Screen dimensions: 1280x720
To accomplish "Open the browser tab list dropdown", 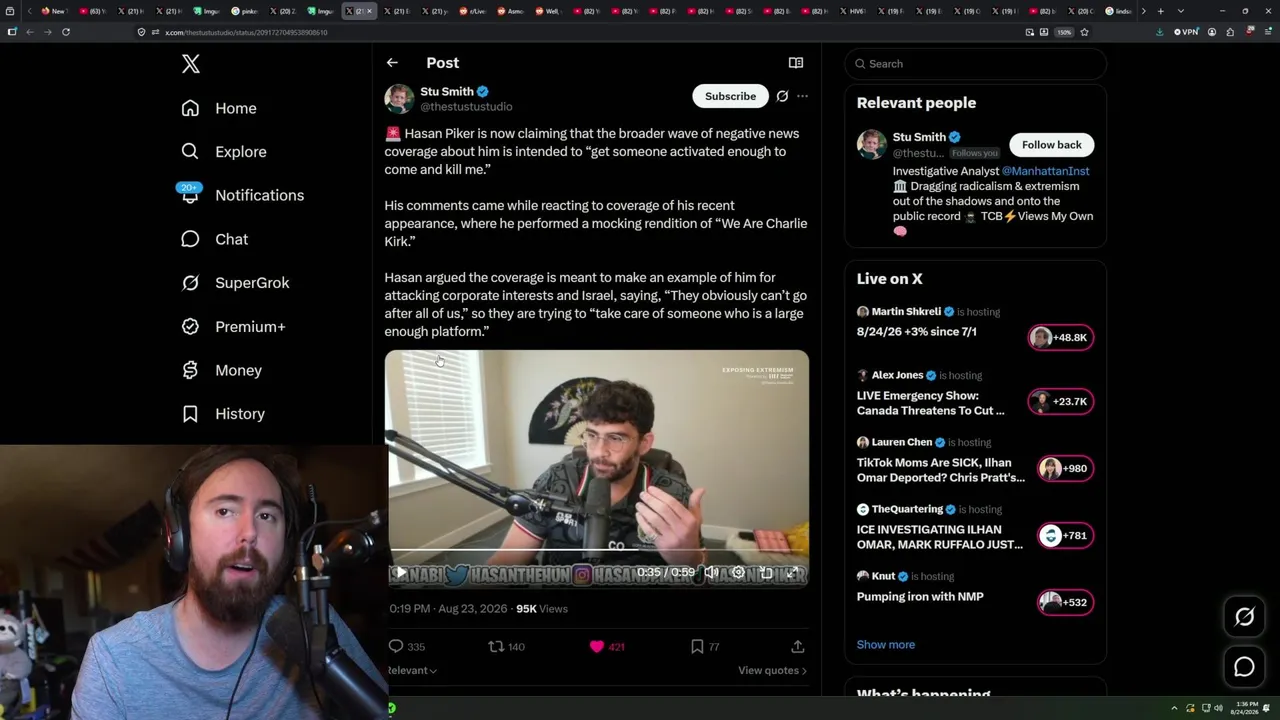I will tap(1181, 11).
